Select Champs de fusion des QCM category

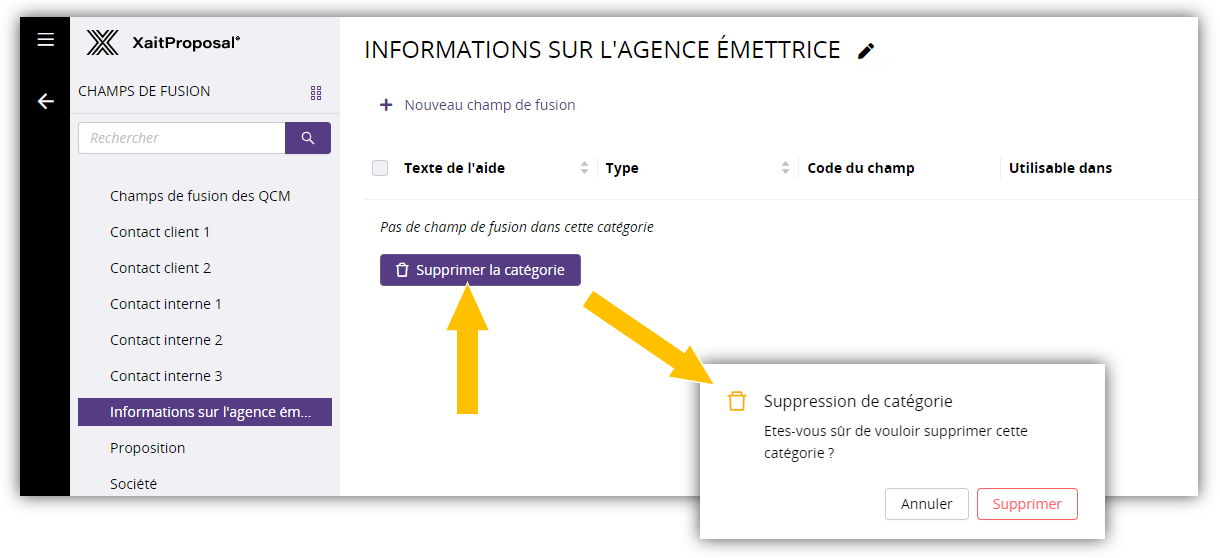200,196
